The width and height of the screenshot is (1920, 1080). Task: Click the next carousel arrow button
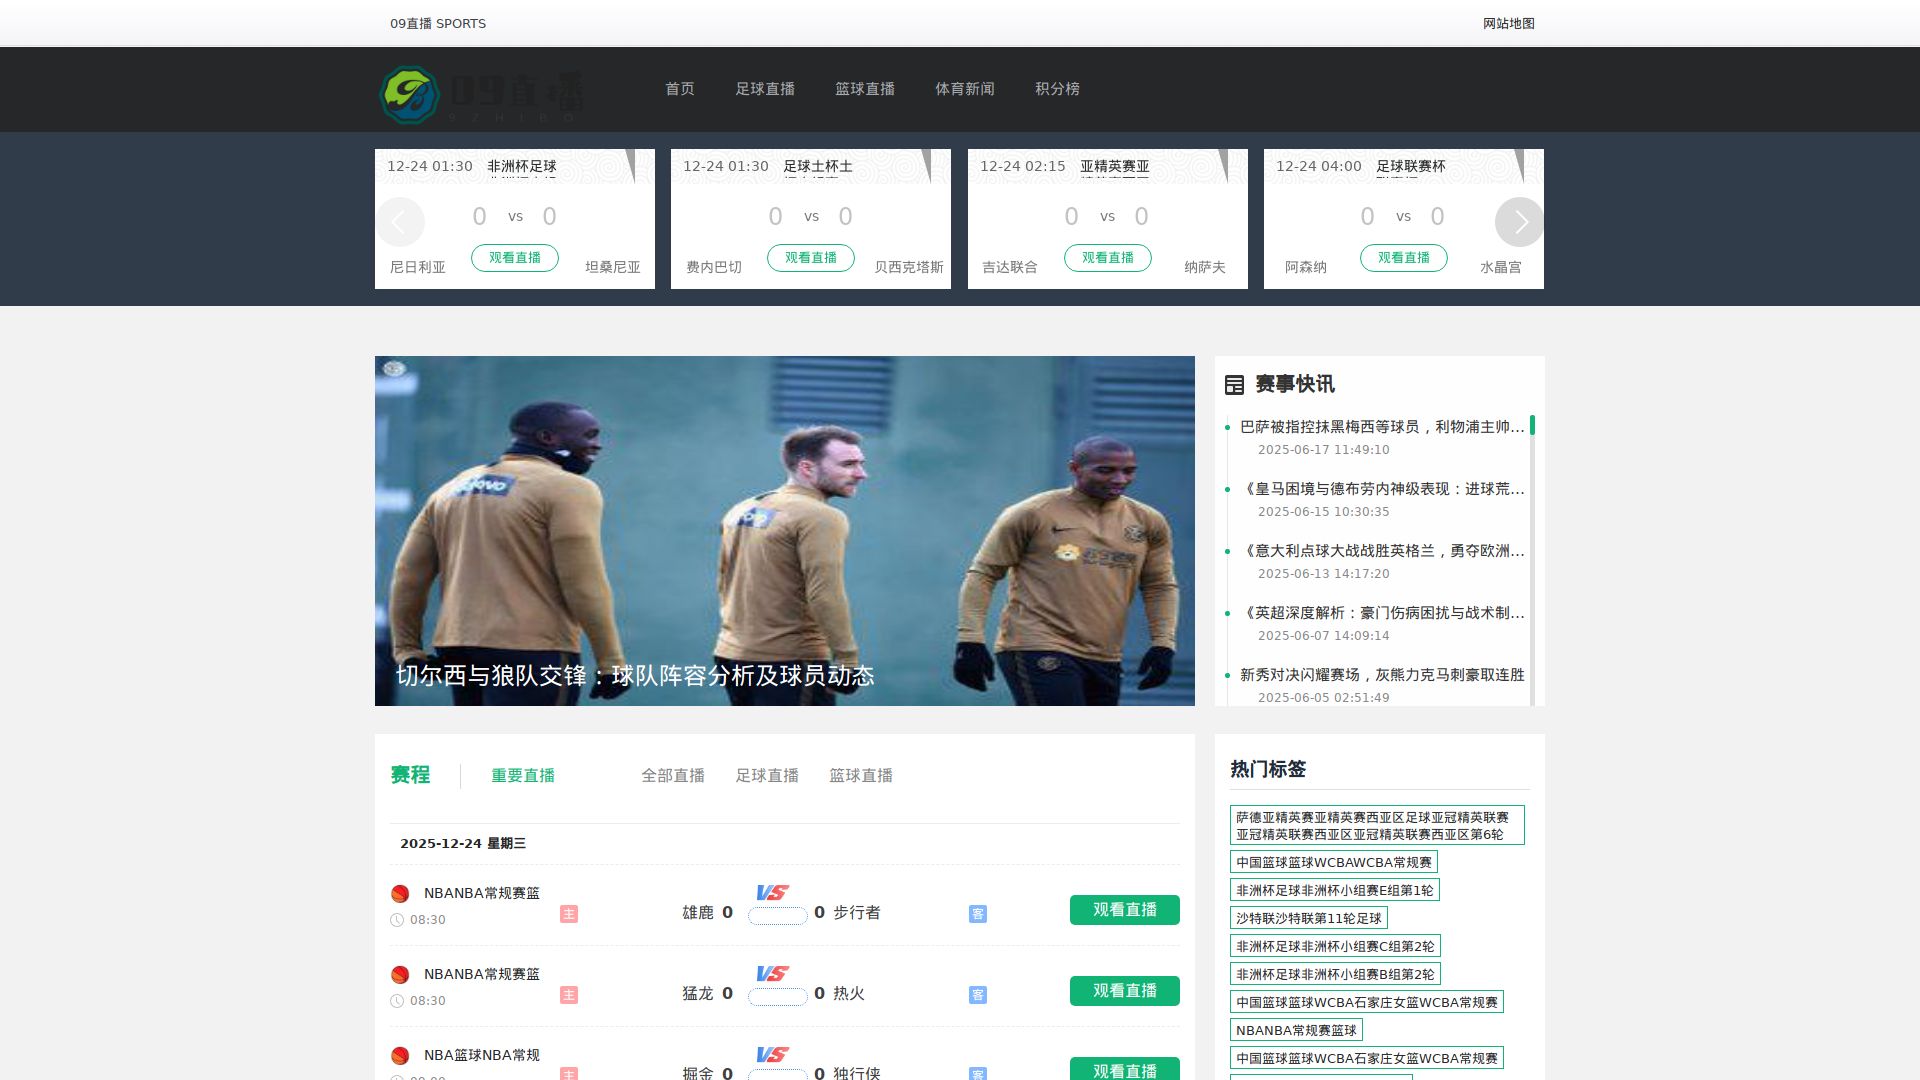1519,222
